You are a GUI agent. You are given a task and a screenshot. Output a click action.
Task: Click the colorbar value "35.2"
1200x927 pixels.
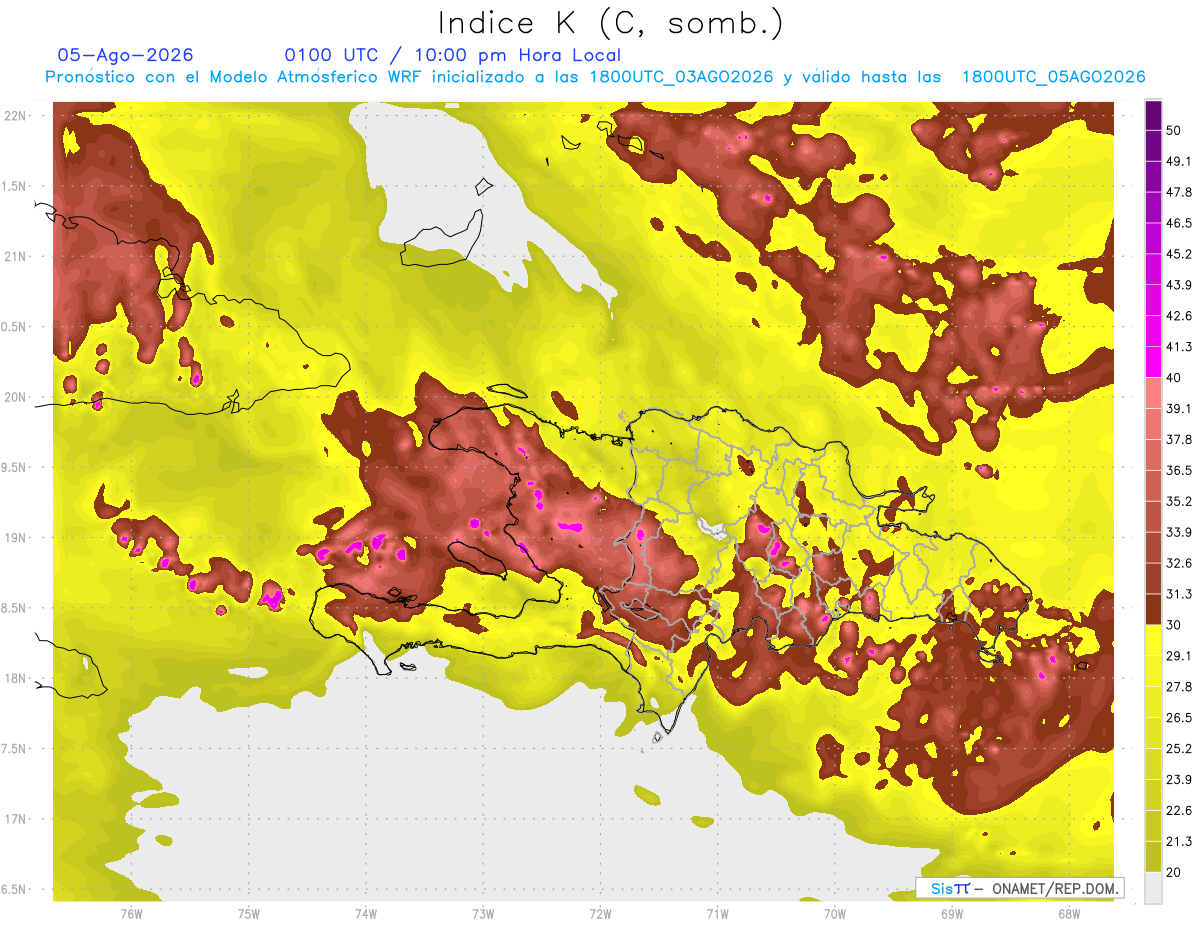(1178, 501)
